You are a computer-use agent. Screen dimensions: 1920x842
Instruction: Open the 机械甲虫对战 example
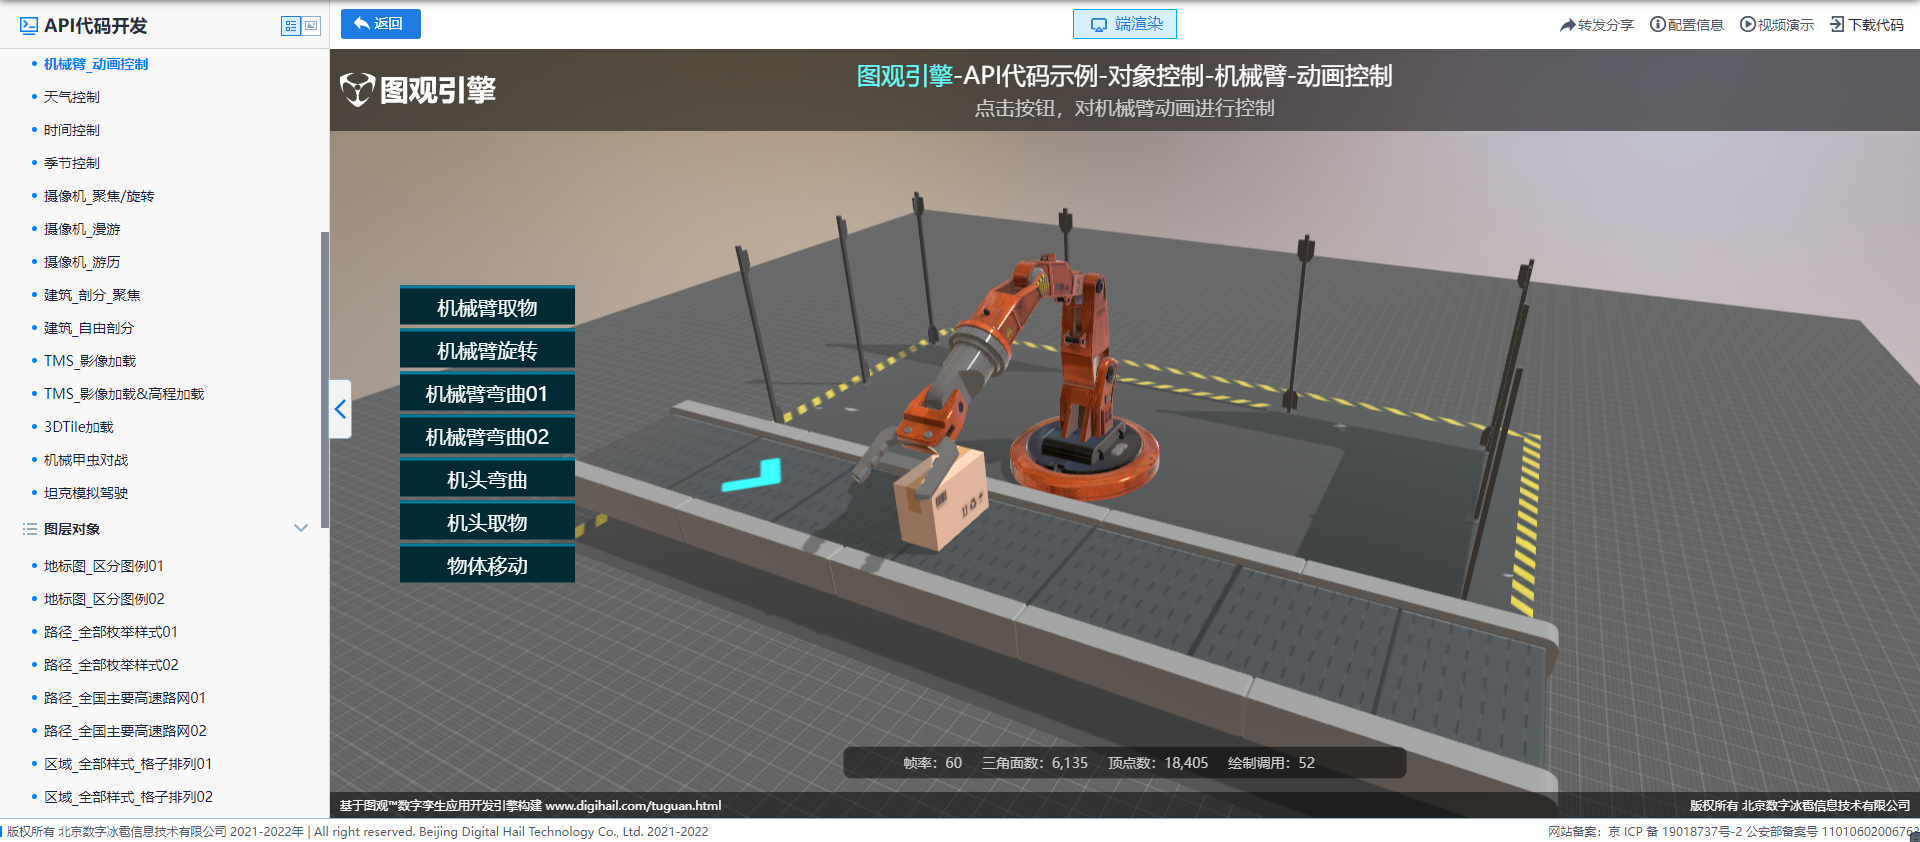[86, 460]
